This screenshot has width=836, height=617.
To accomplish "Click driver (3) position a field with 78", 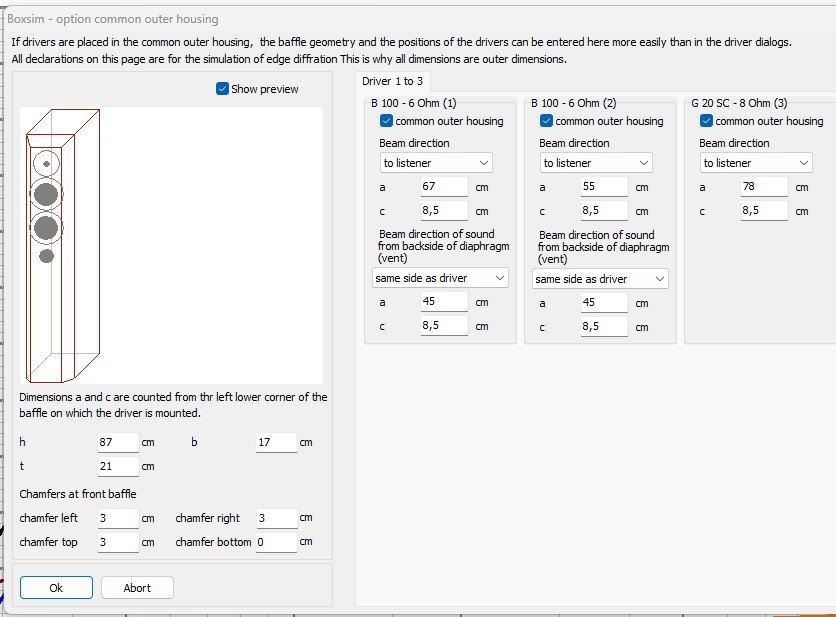I will click(x=764, y=187).
